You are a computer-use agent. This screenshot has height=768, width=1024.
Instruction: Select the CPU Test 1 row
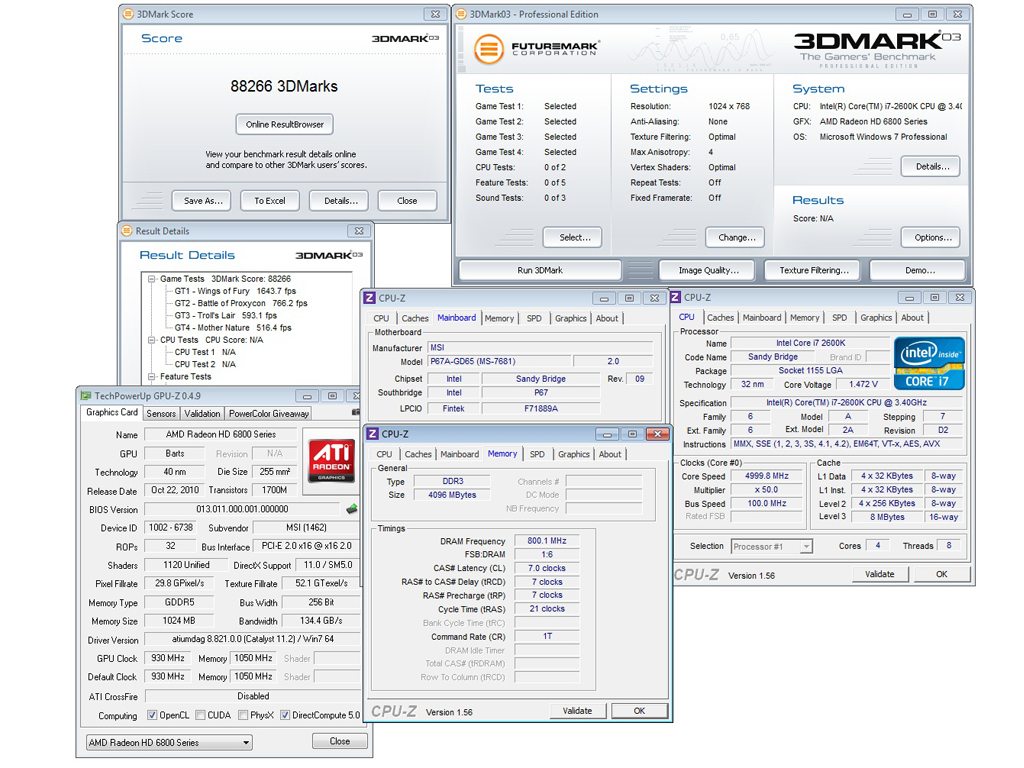[x=205, y=352]
